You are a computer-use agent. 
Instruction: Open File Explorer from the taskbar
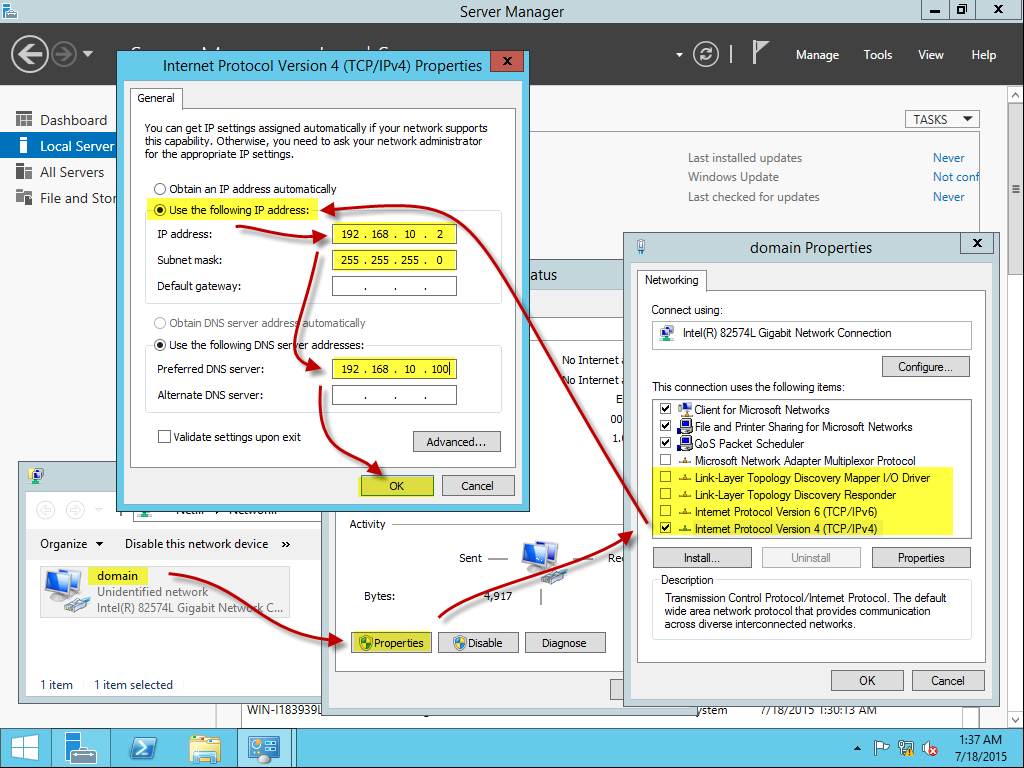[x=204, y=748]
